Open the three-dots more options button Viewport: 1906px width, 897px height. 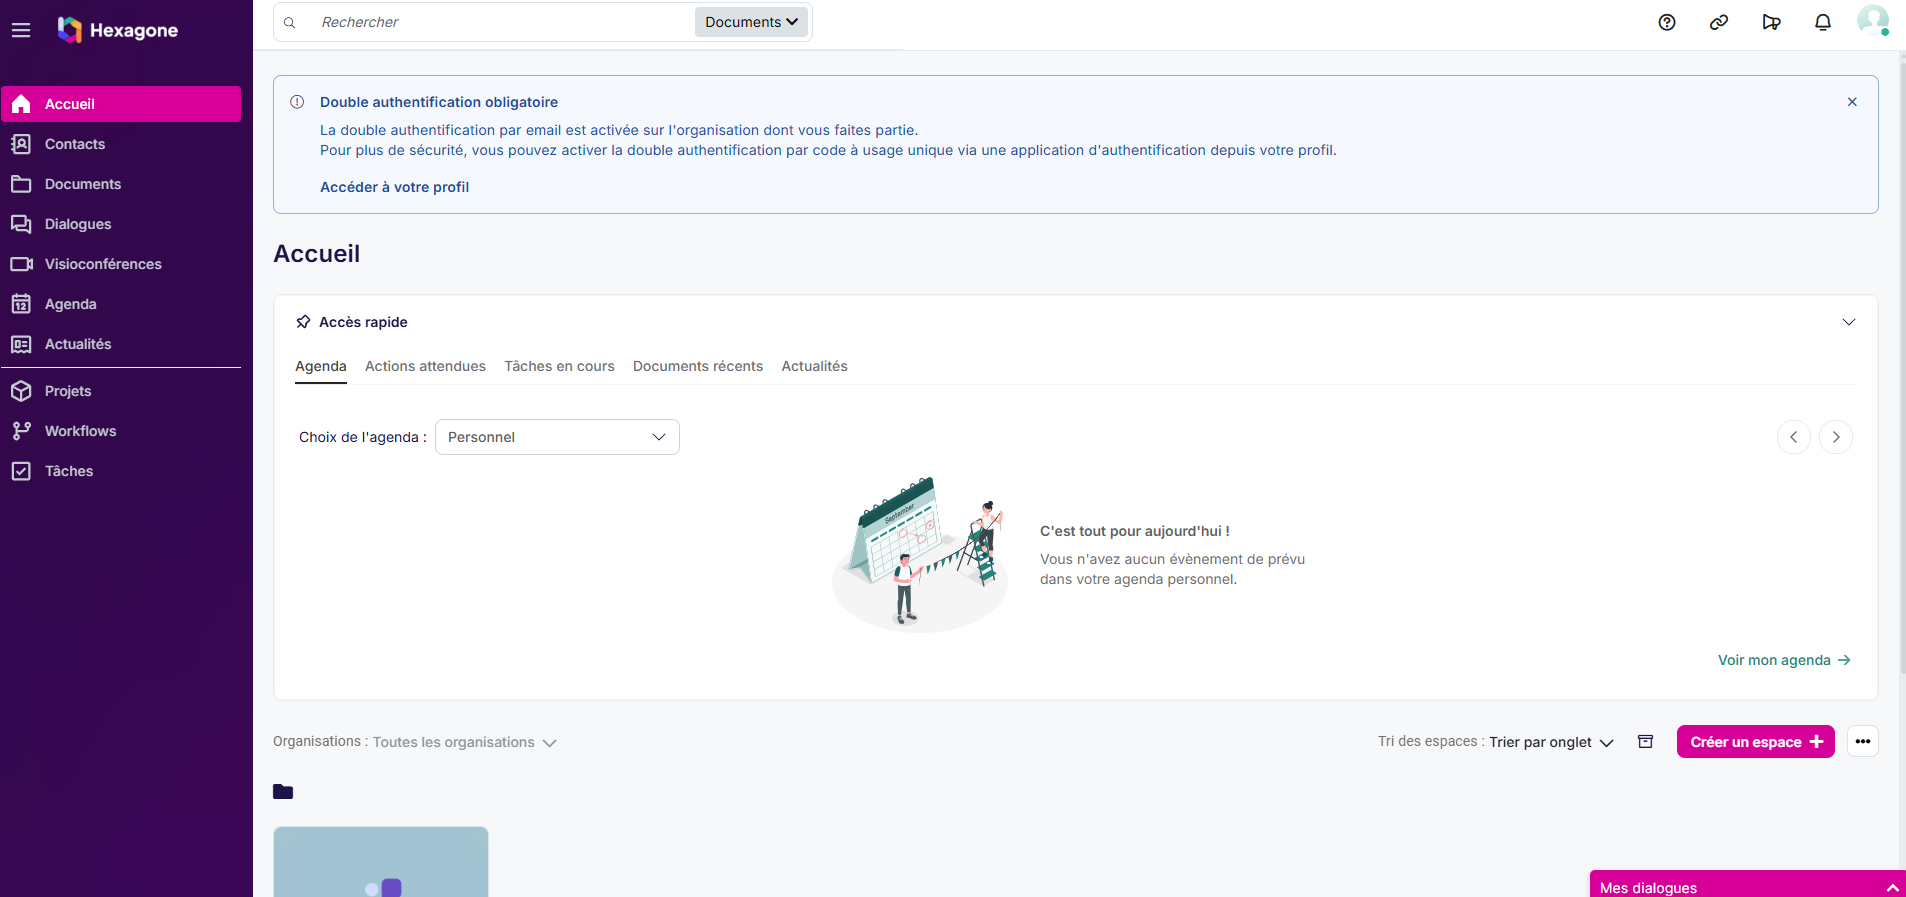[1863, 741]
